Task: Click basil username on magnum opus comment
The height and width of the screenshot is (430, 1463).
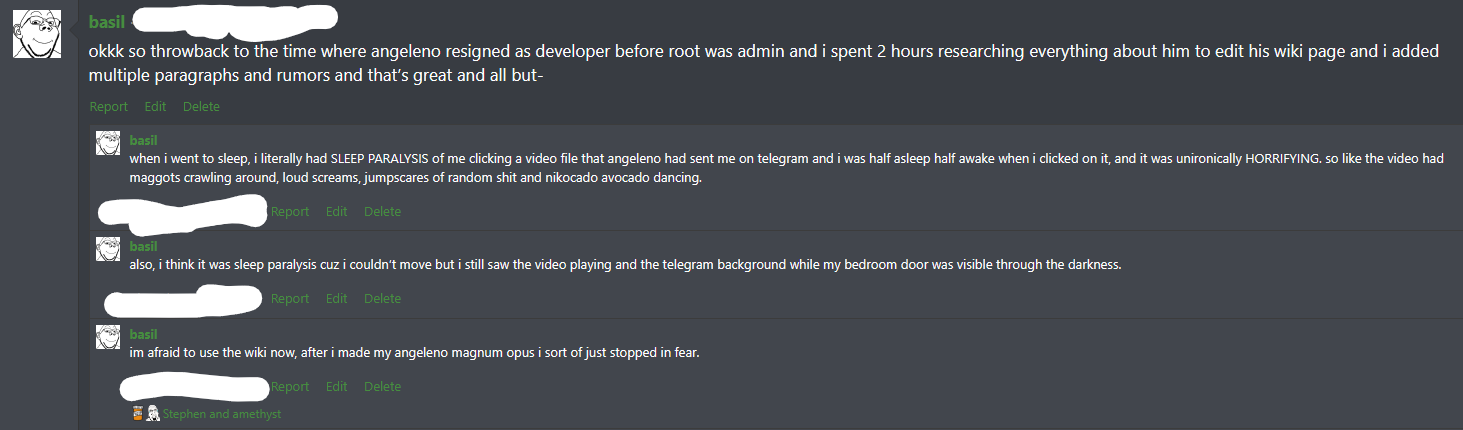Action: coord(143,334)
